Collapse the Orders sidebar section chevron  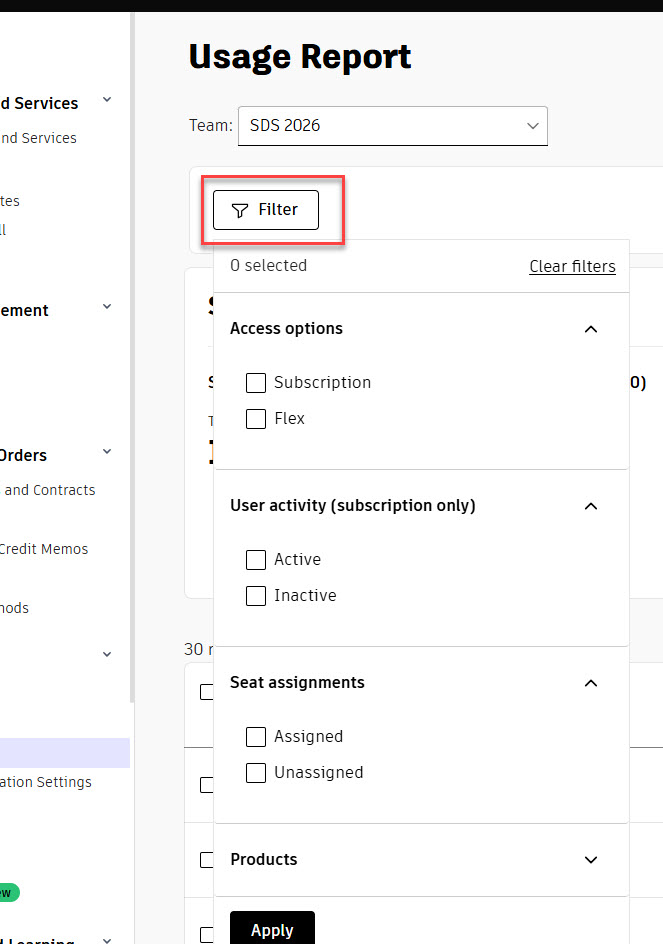click(107, 452)
